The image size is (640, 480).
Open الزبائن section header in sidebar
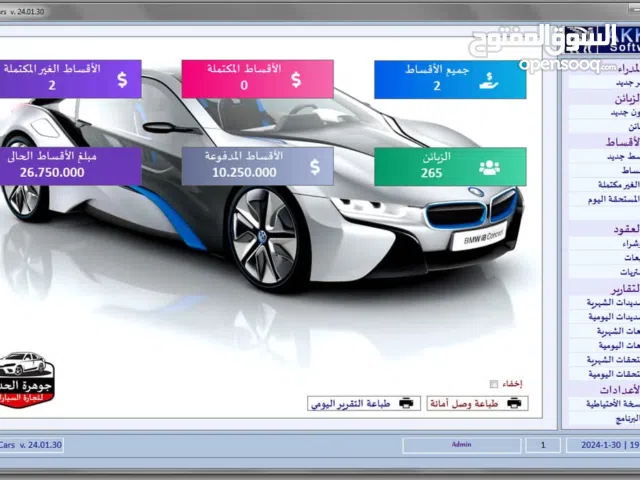tap(627, 98)
